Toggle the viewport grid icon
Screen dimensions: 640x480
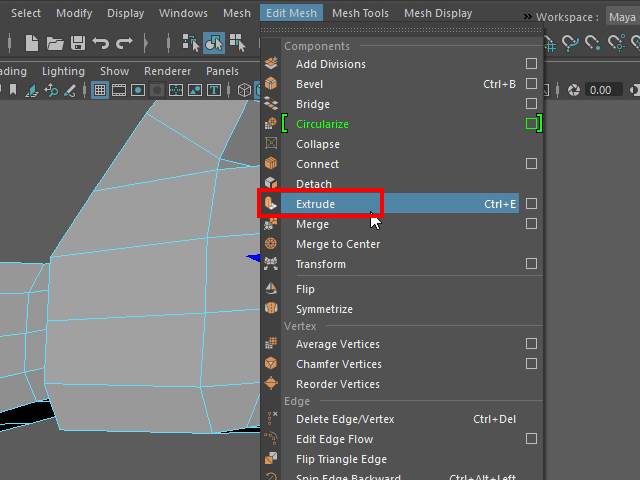100,90
